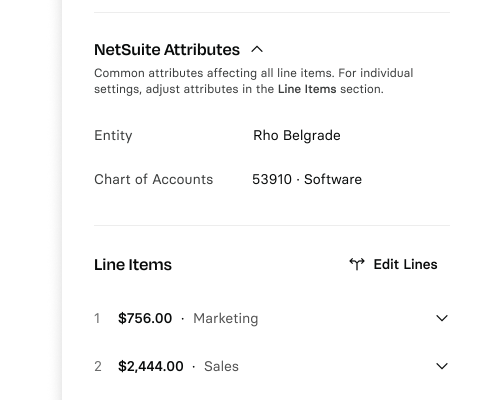Collapse the NetSuite Attributes section chevron
Image resolution: width=482 pixels, height=400 pixels.
pos(257,50)
